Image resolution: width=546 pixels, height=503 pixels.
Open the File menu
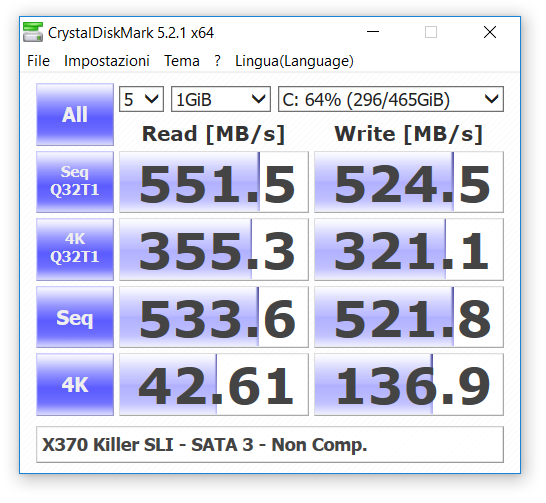pos(38,61)
